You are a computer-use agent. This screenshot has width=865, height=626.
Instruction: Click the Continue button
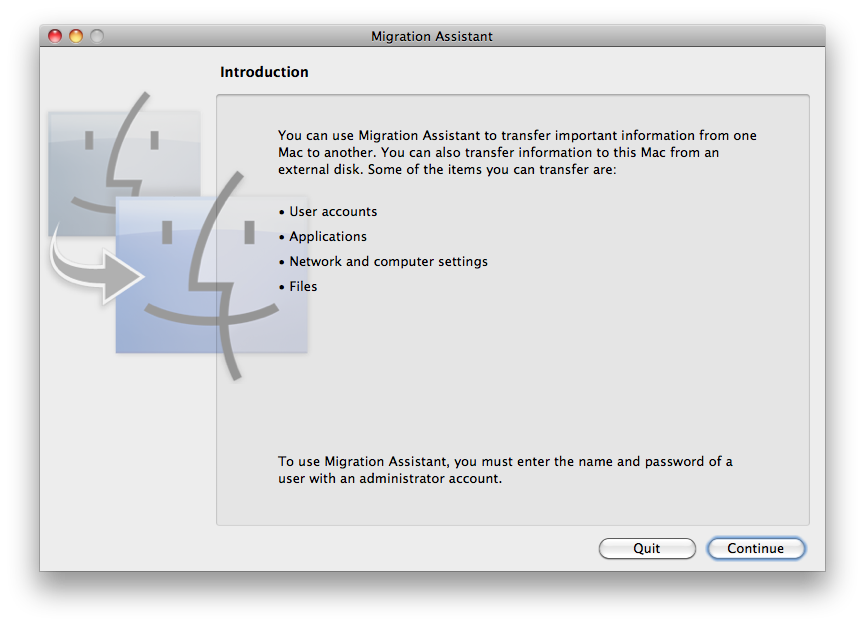pos(756,548)
